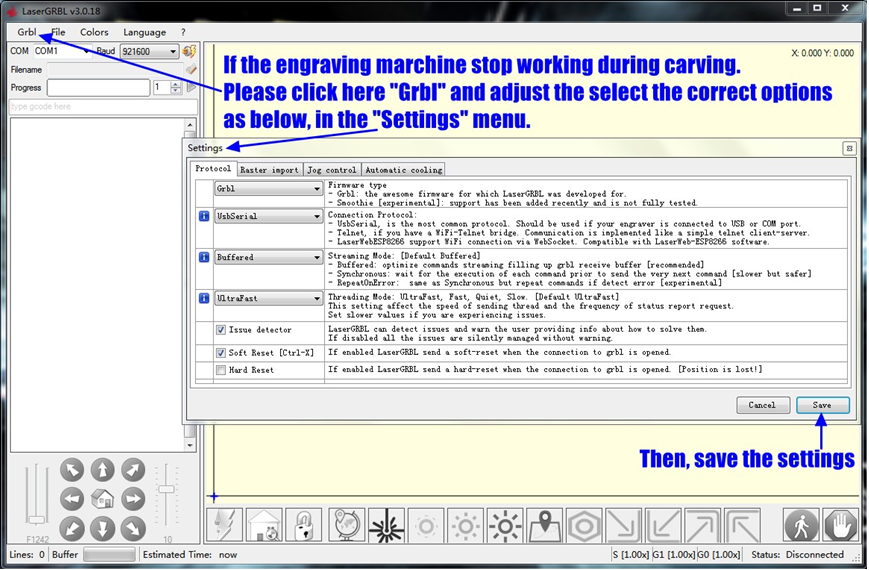The image size is (869, 570).
Task: Jog diagonally down-right arrow button
Action: coord(133,528)
